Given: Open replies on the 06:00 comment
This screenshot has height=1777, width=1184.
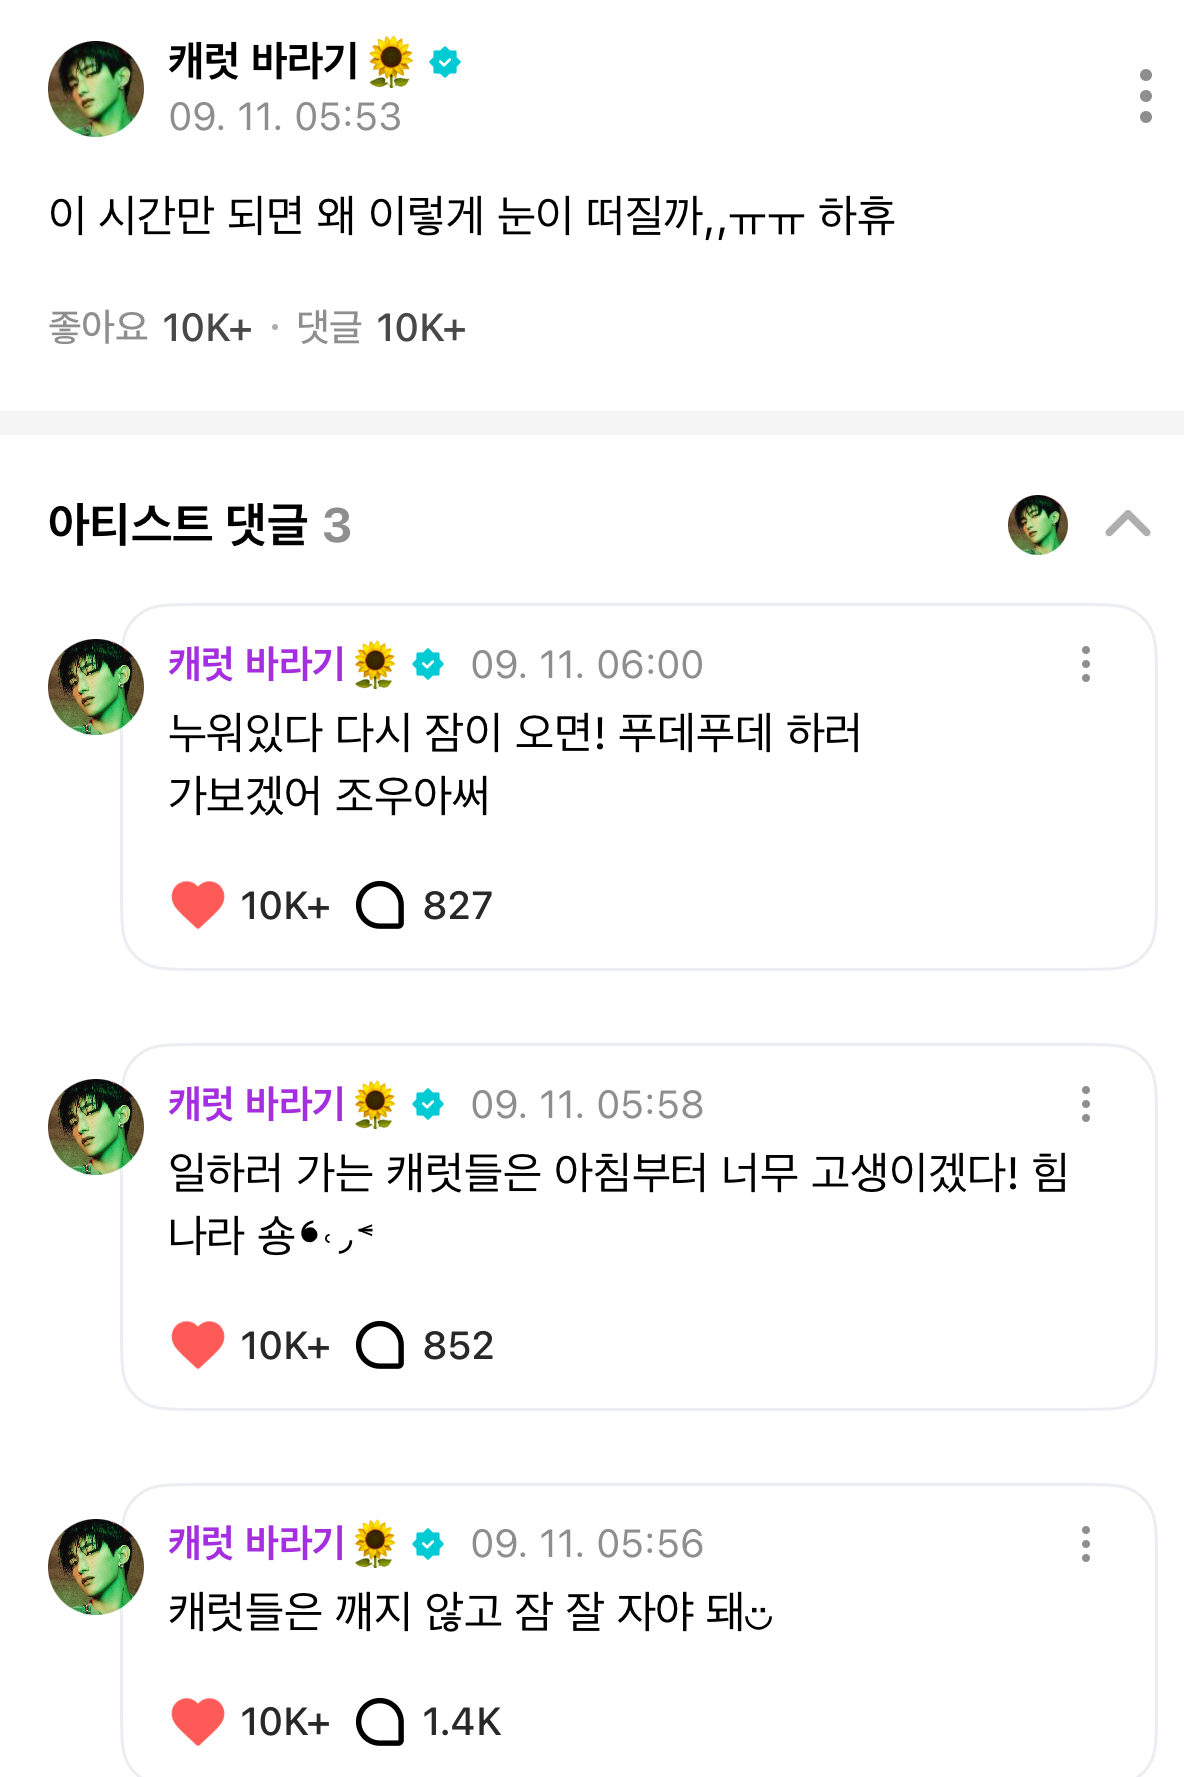Looking at the screenshot, I should coord(381,905).
